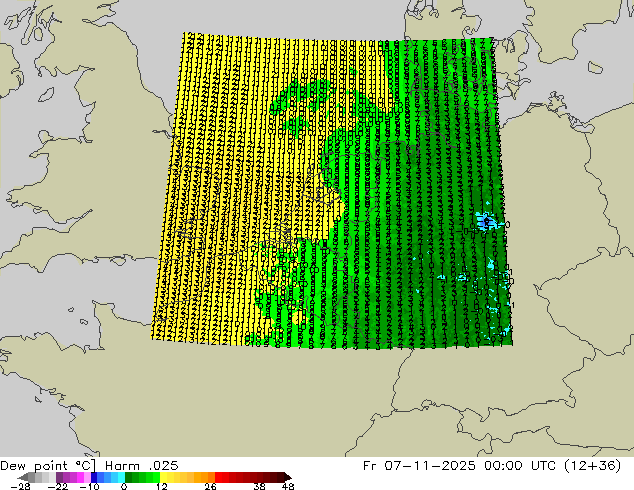Click the '26' legend label
This screenshot has height=490, width=634.
210,486
